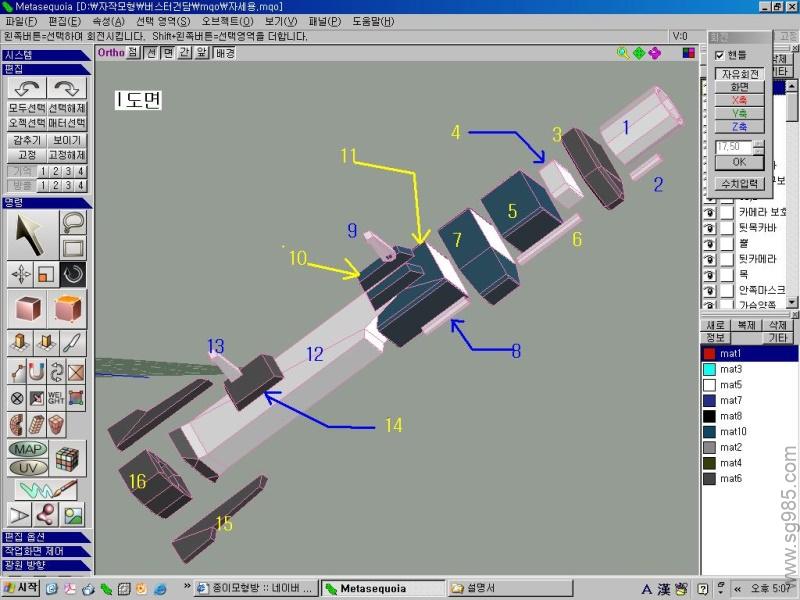Select the rotate tool icon

click(x=73, y=273)
